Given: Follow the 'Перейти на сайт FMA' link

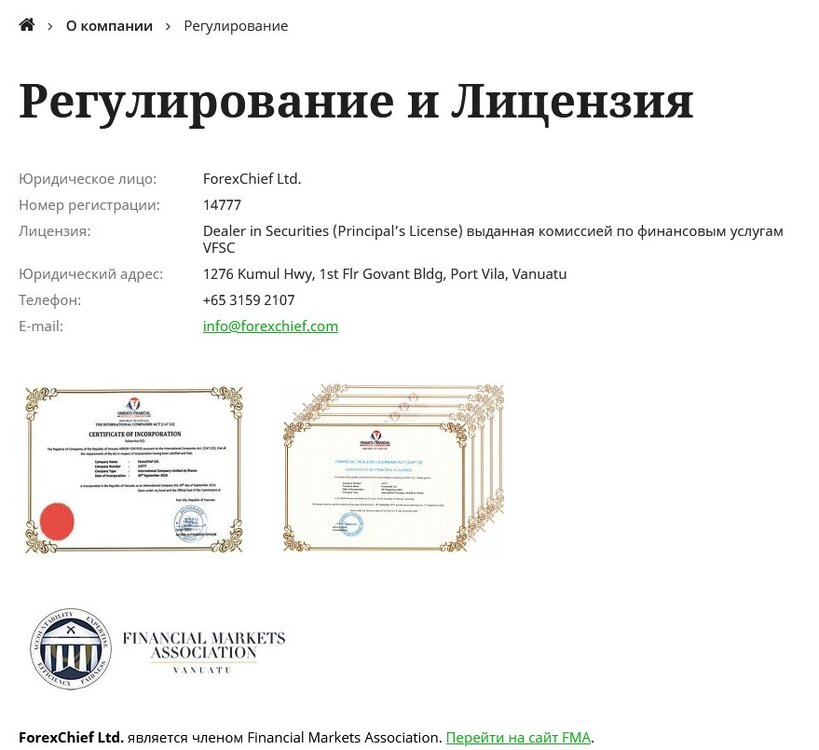Looking at the screenshot, I should click(x=518, y=737).
